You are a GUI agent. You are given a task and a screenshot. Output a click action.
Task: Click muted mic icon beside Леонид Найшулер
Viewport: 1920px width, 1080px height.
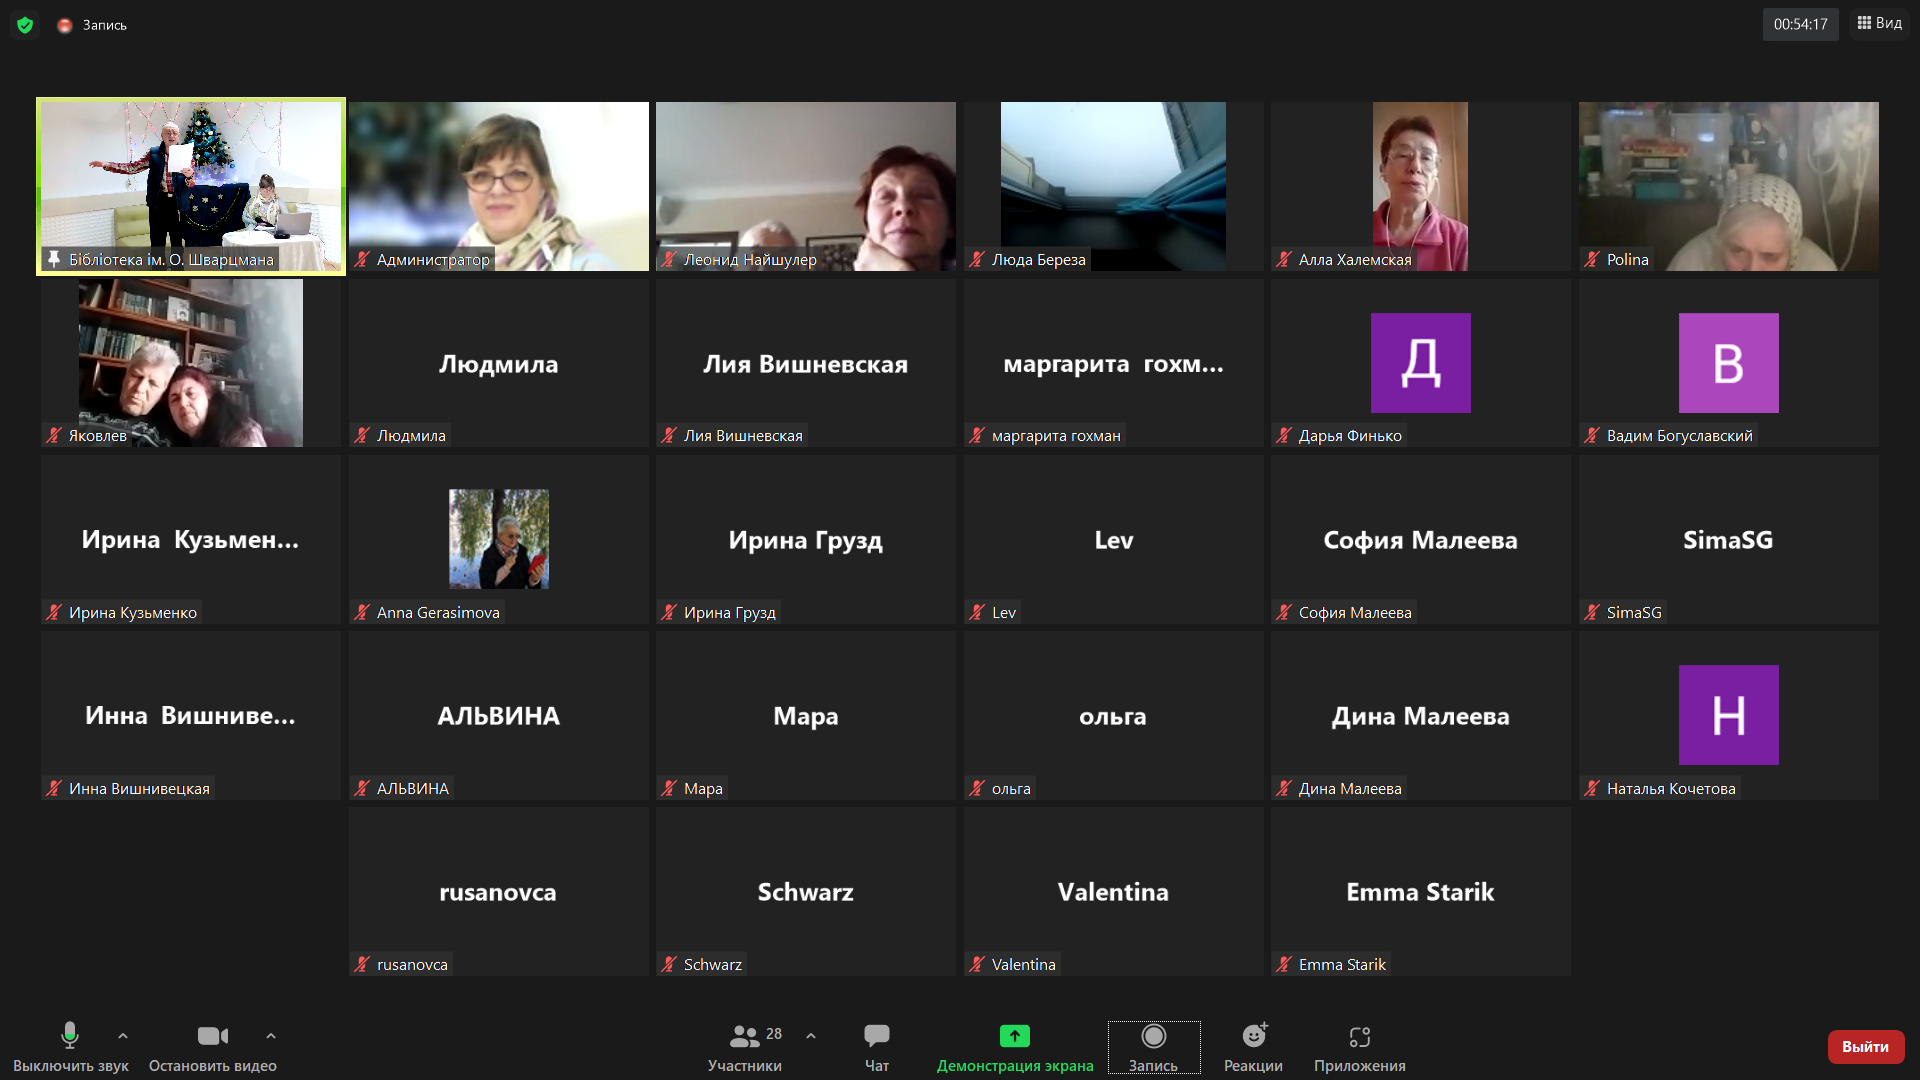coord(669,259)
